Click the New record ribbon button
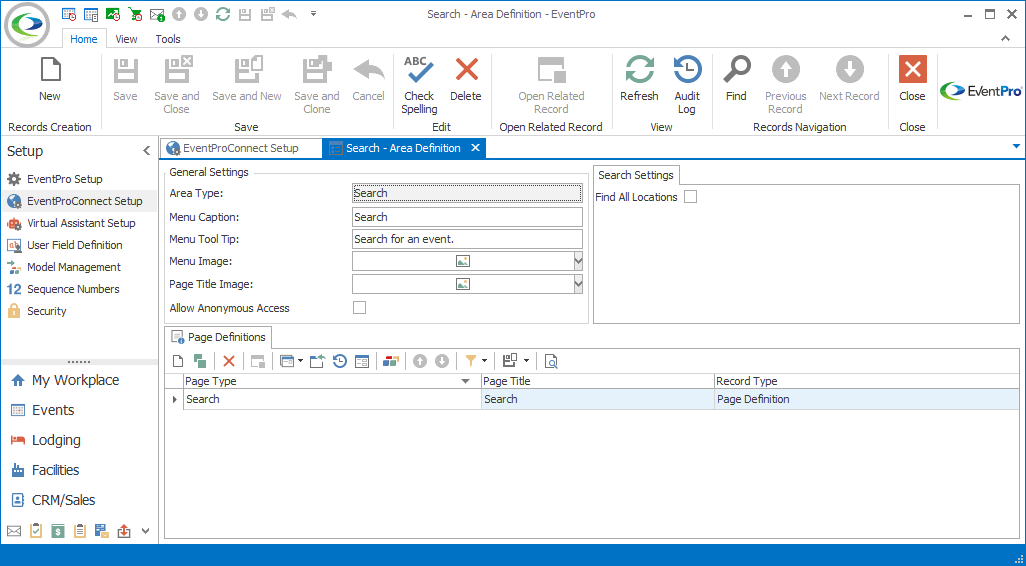 click(x=50, y=80)
